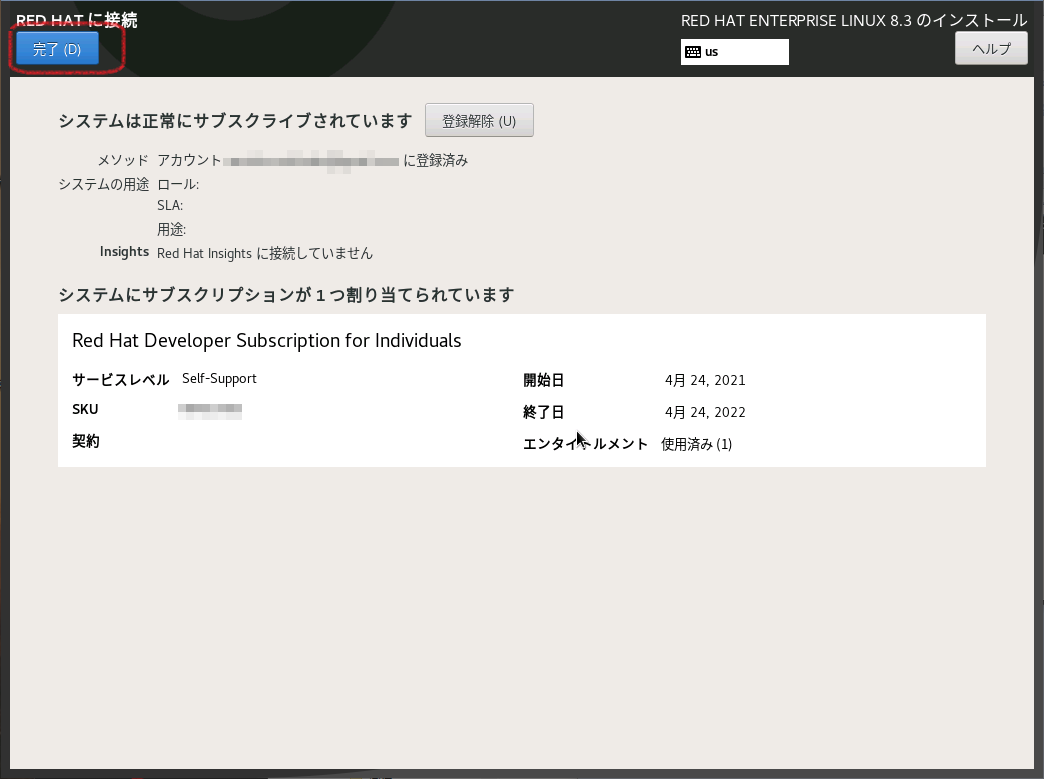
Task: Click the サービスレベル label
Action: coord(120,380)
